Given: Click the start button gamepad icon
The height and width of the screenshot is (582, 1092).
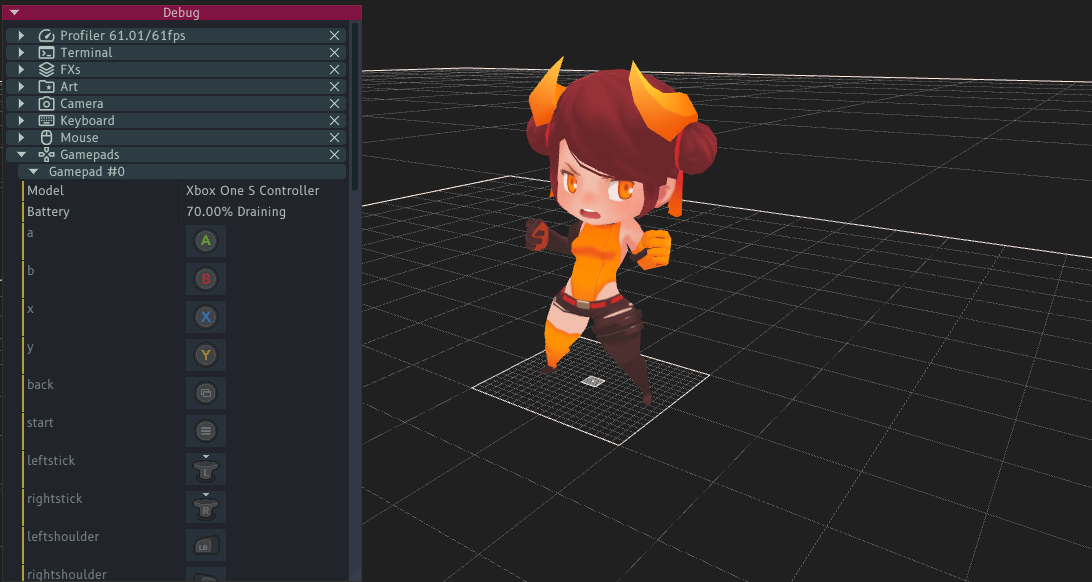Looking at the screenshot, I should 205,431.
